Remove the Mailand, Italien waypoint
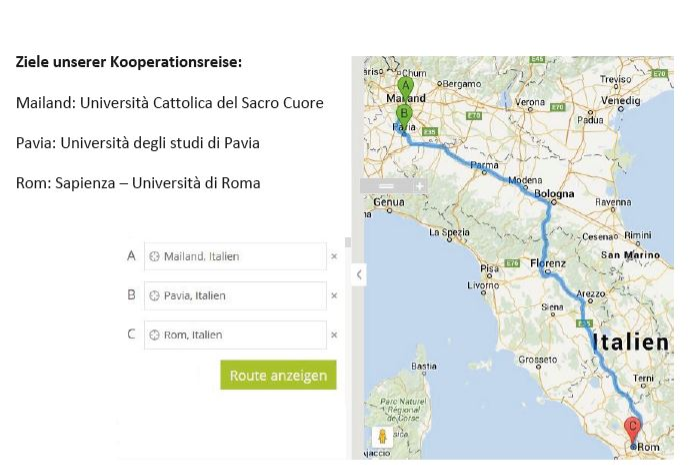Image resolution: width=689 pixels, height=468 pixels. click(334, 257)
